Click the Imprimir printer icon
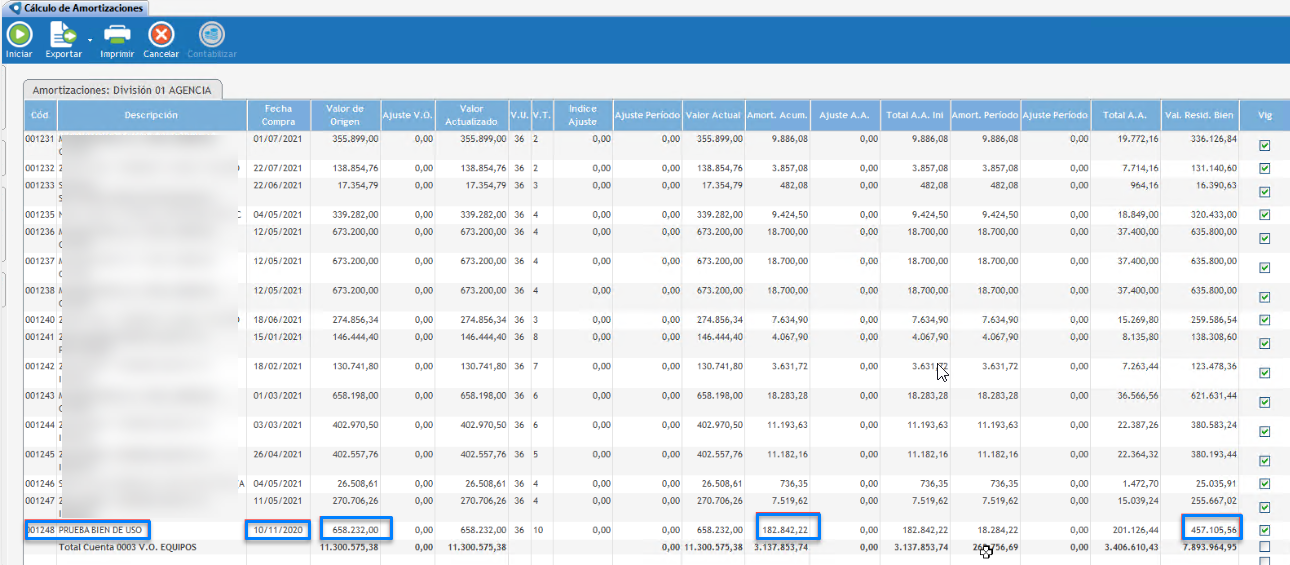This screenshot has height=565, width=1290. pos(117,36)
